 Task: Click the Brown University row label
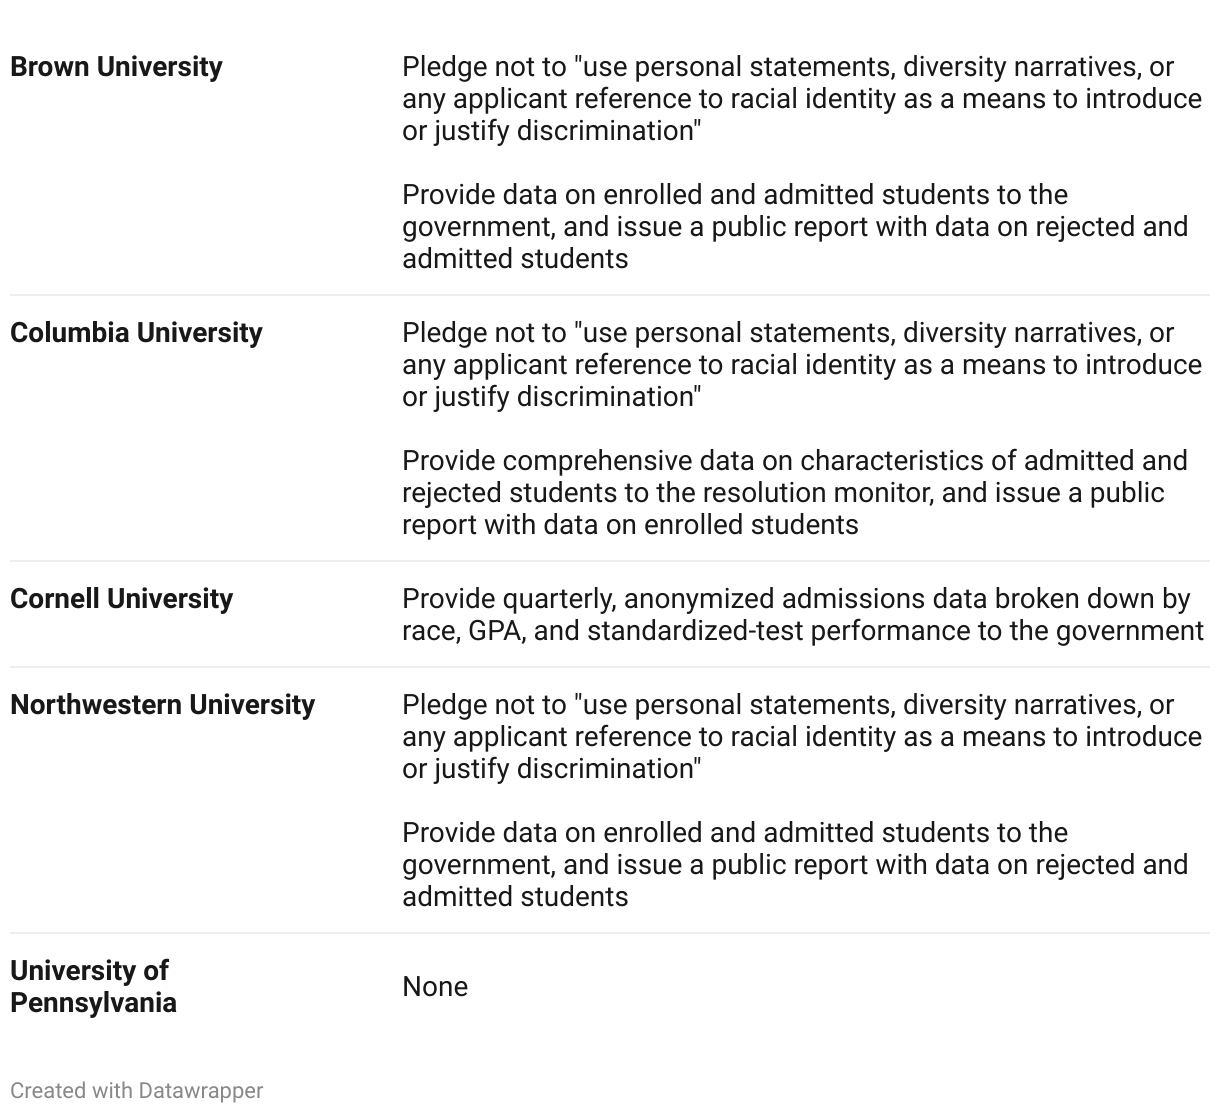click(x=116, y=67)
